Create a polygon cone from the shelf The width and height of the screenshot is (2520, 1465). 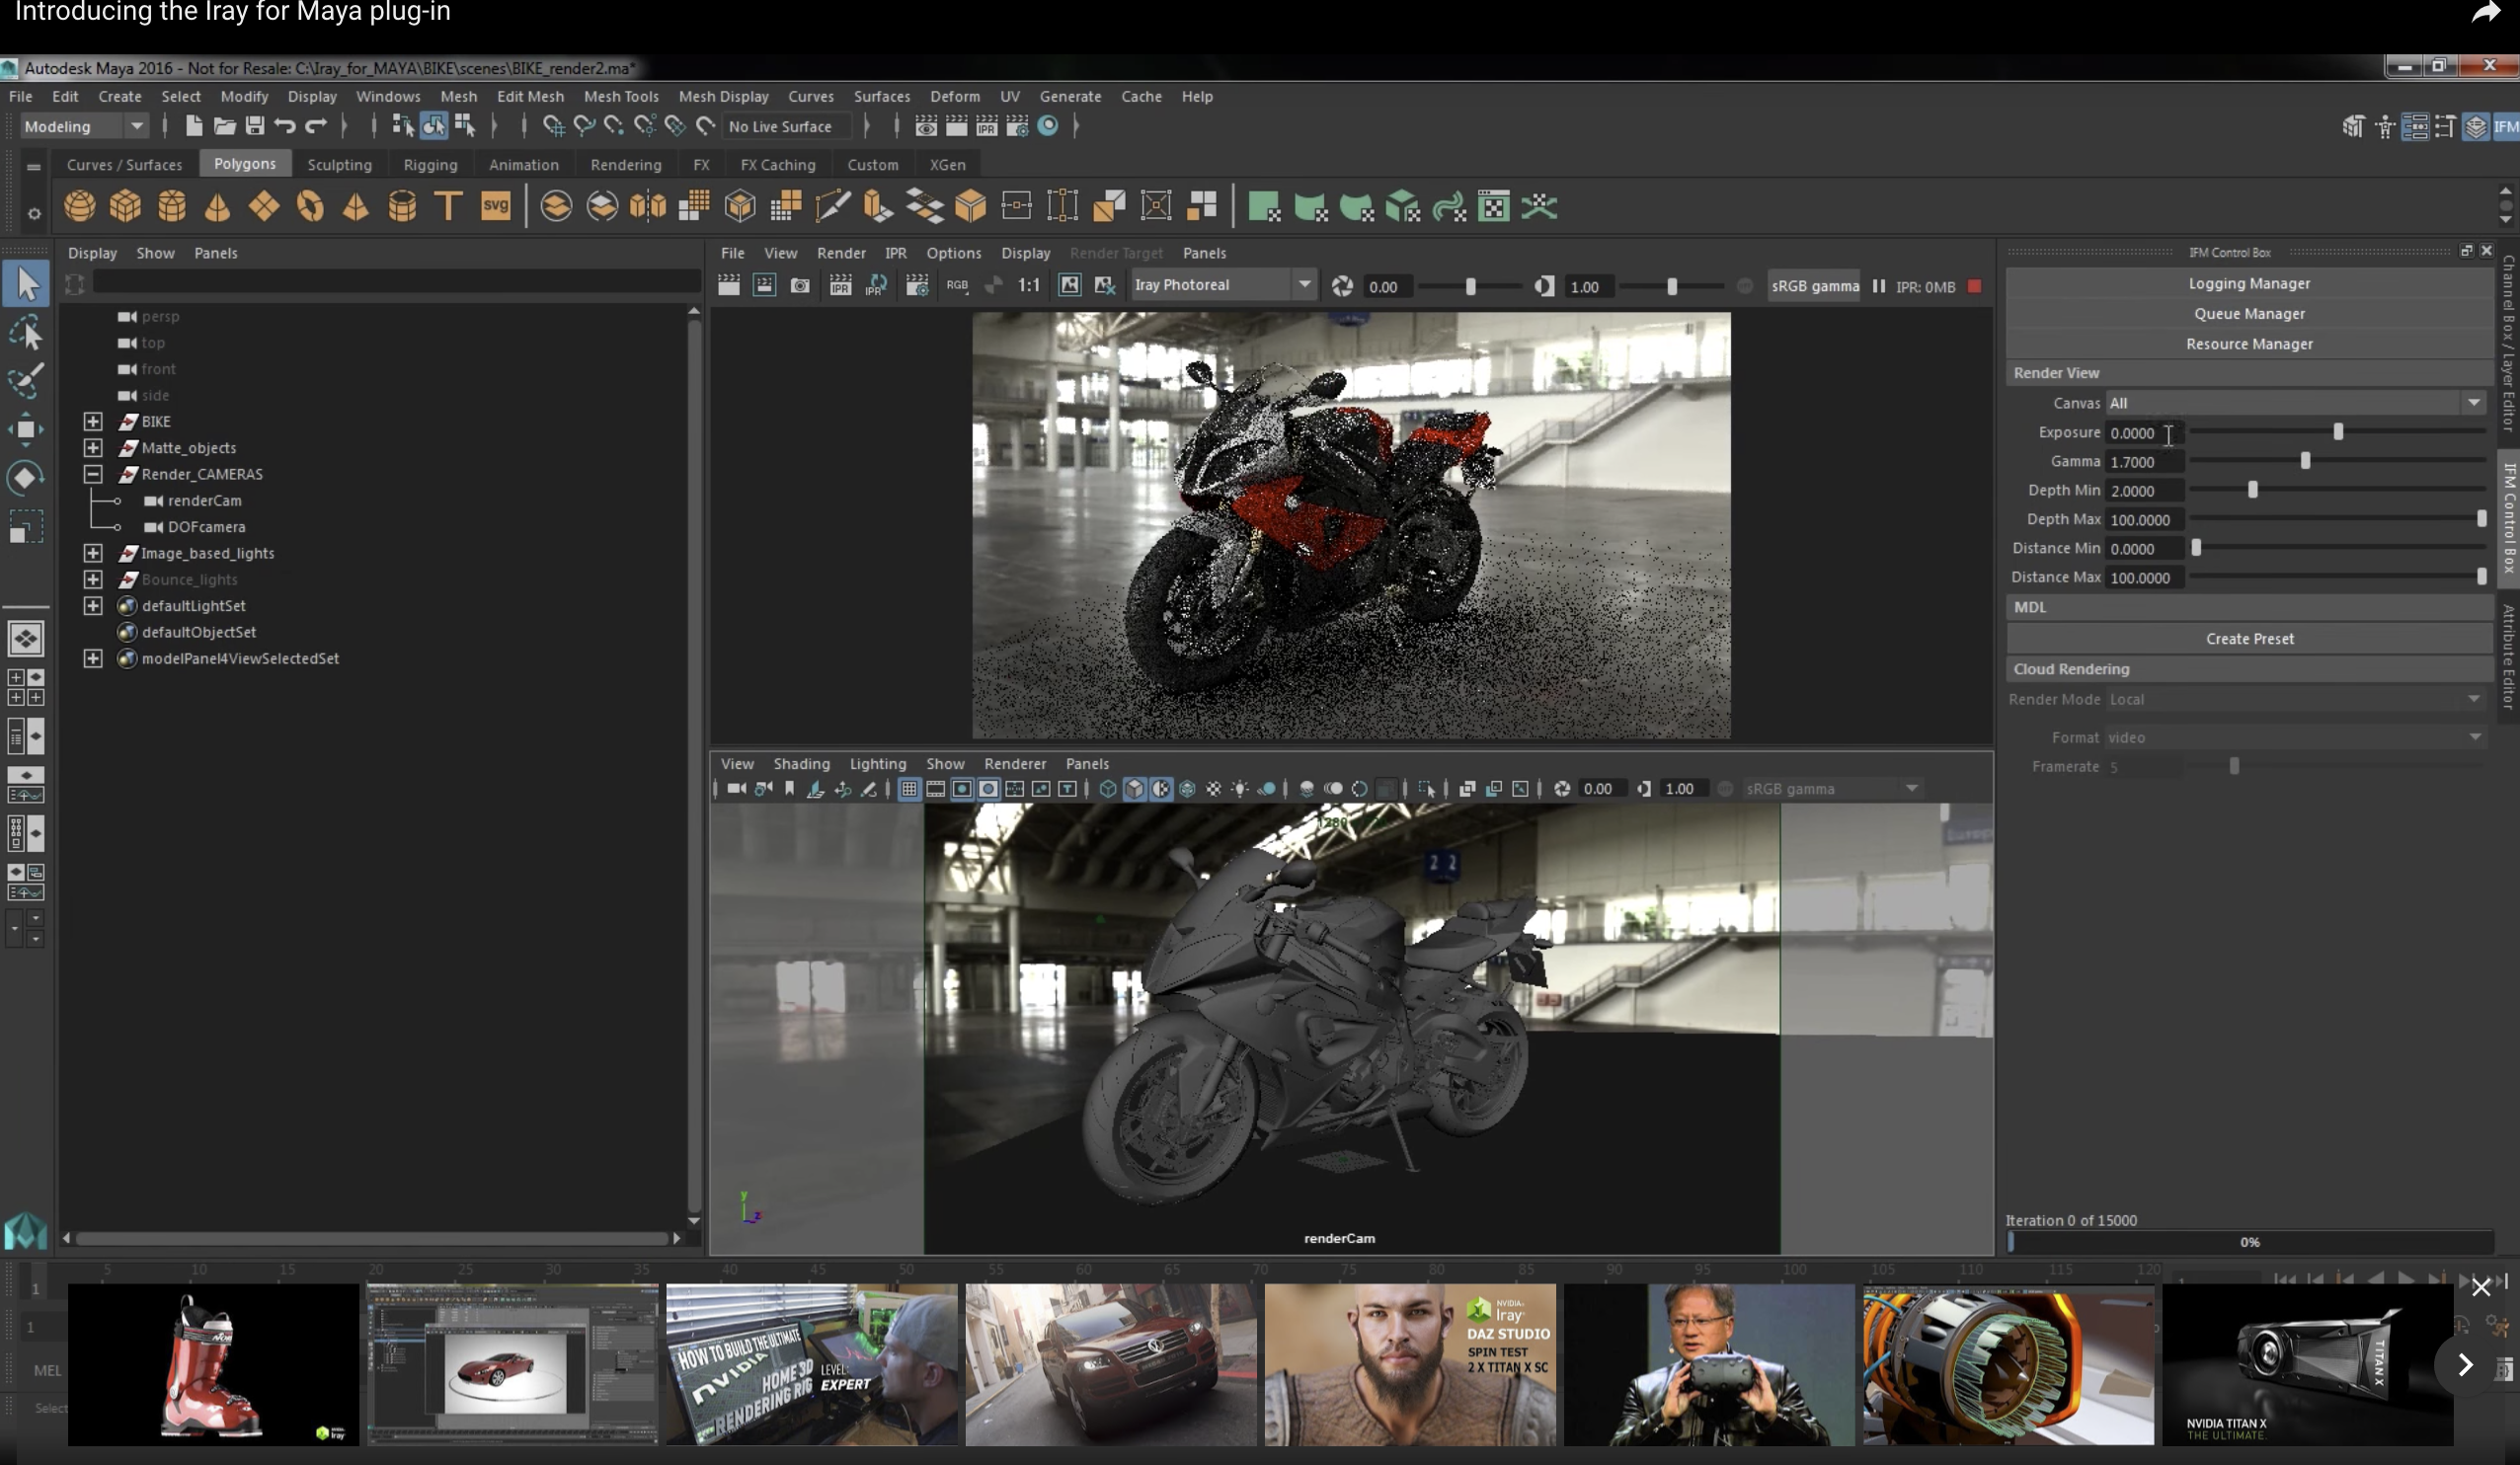point(217,207)
